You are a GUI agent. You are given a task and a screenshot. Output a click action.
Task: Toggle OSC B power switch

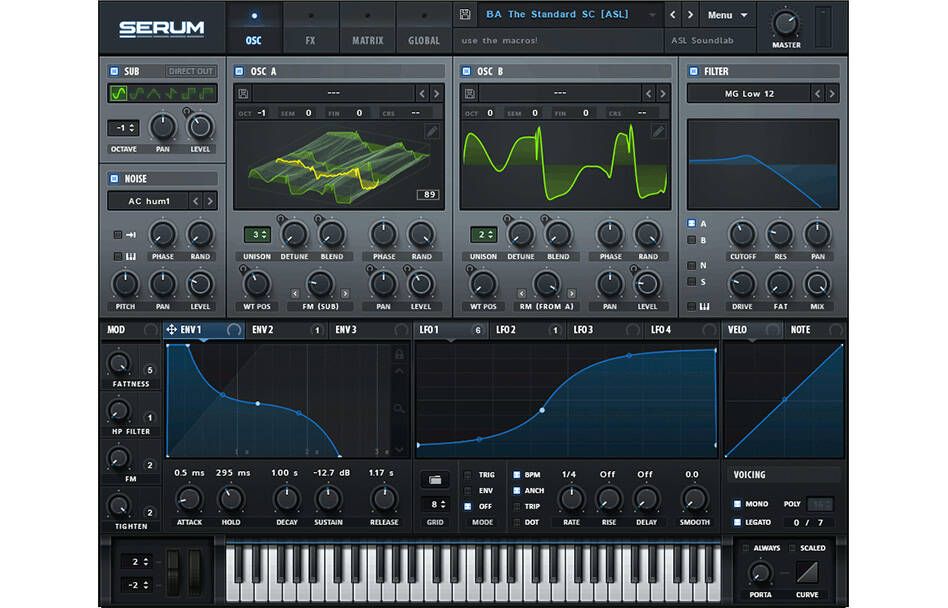click(466, 71)
